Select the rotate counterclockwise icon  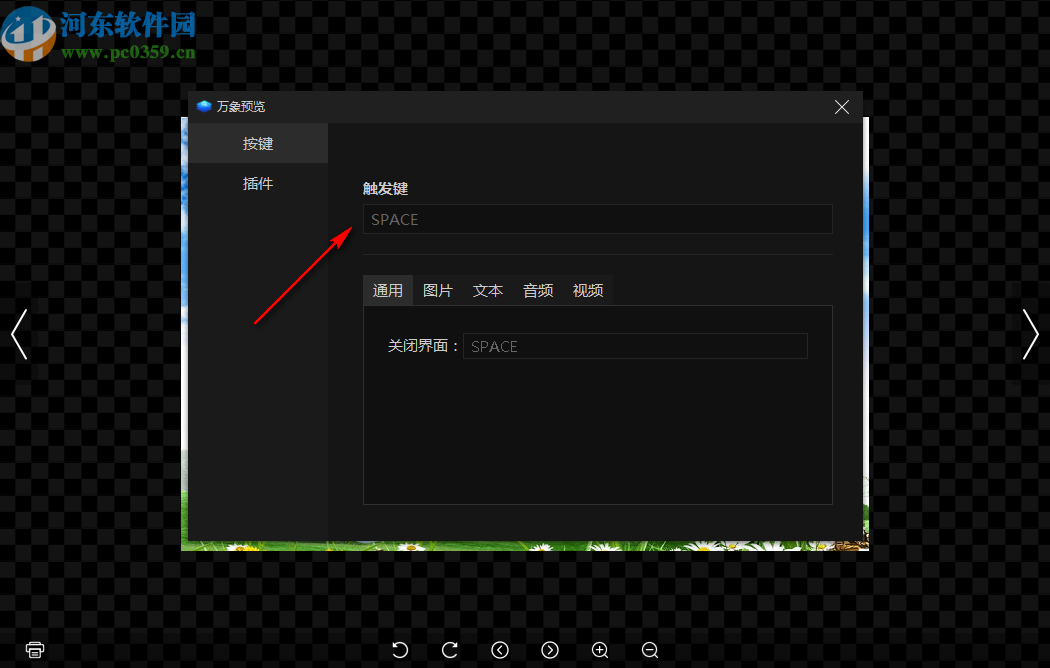point(400,650)
